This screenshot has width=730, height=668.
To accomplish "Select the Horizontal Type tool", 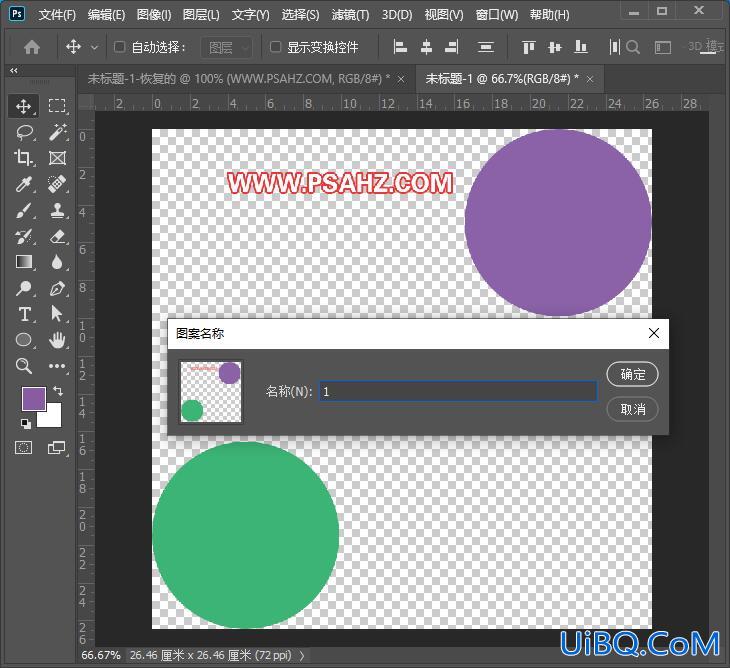I will [x=24, y=314].
